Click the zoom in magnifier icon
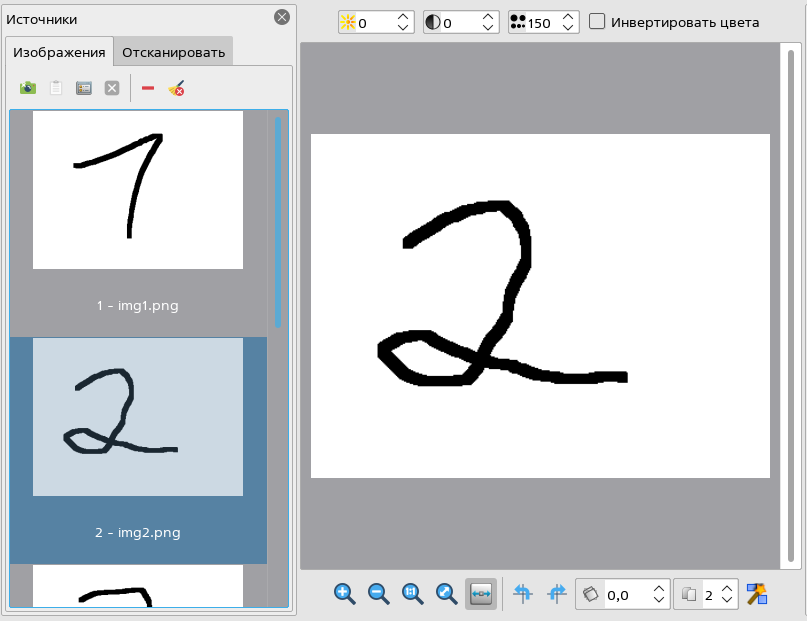The width and height of the screenshot is (807, 621). click(x=345, y=594)
